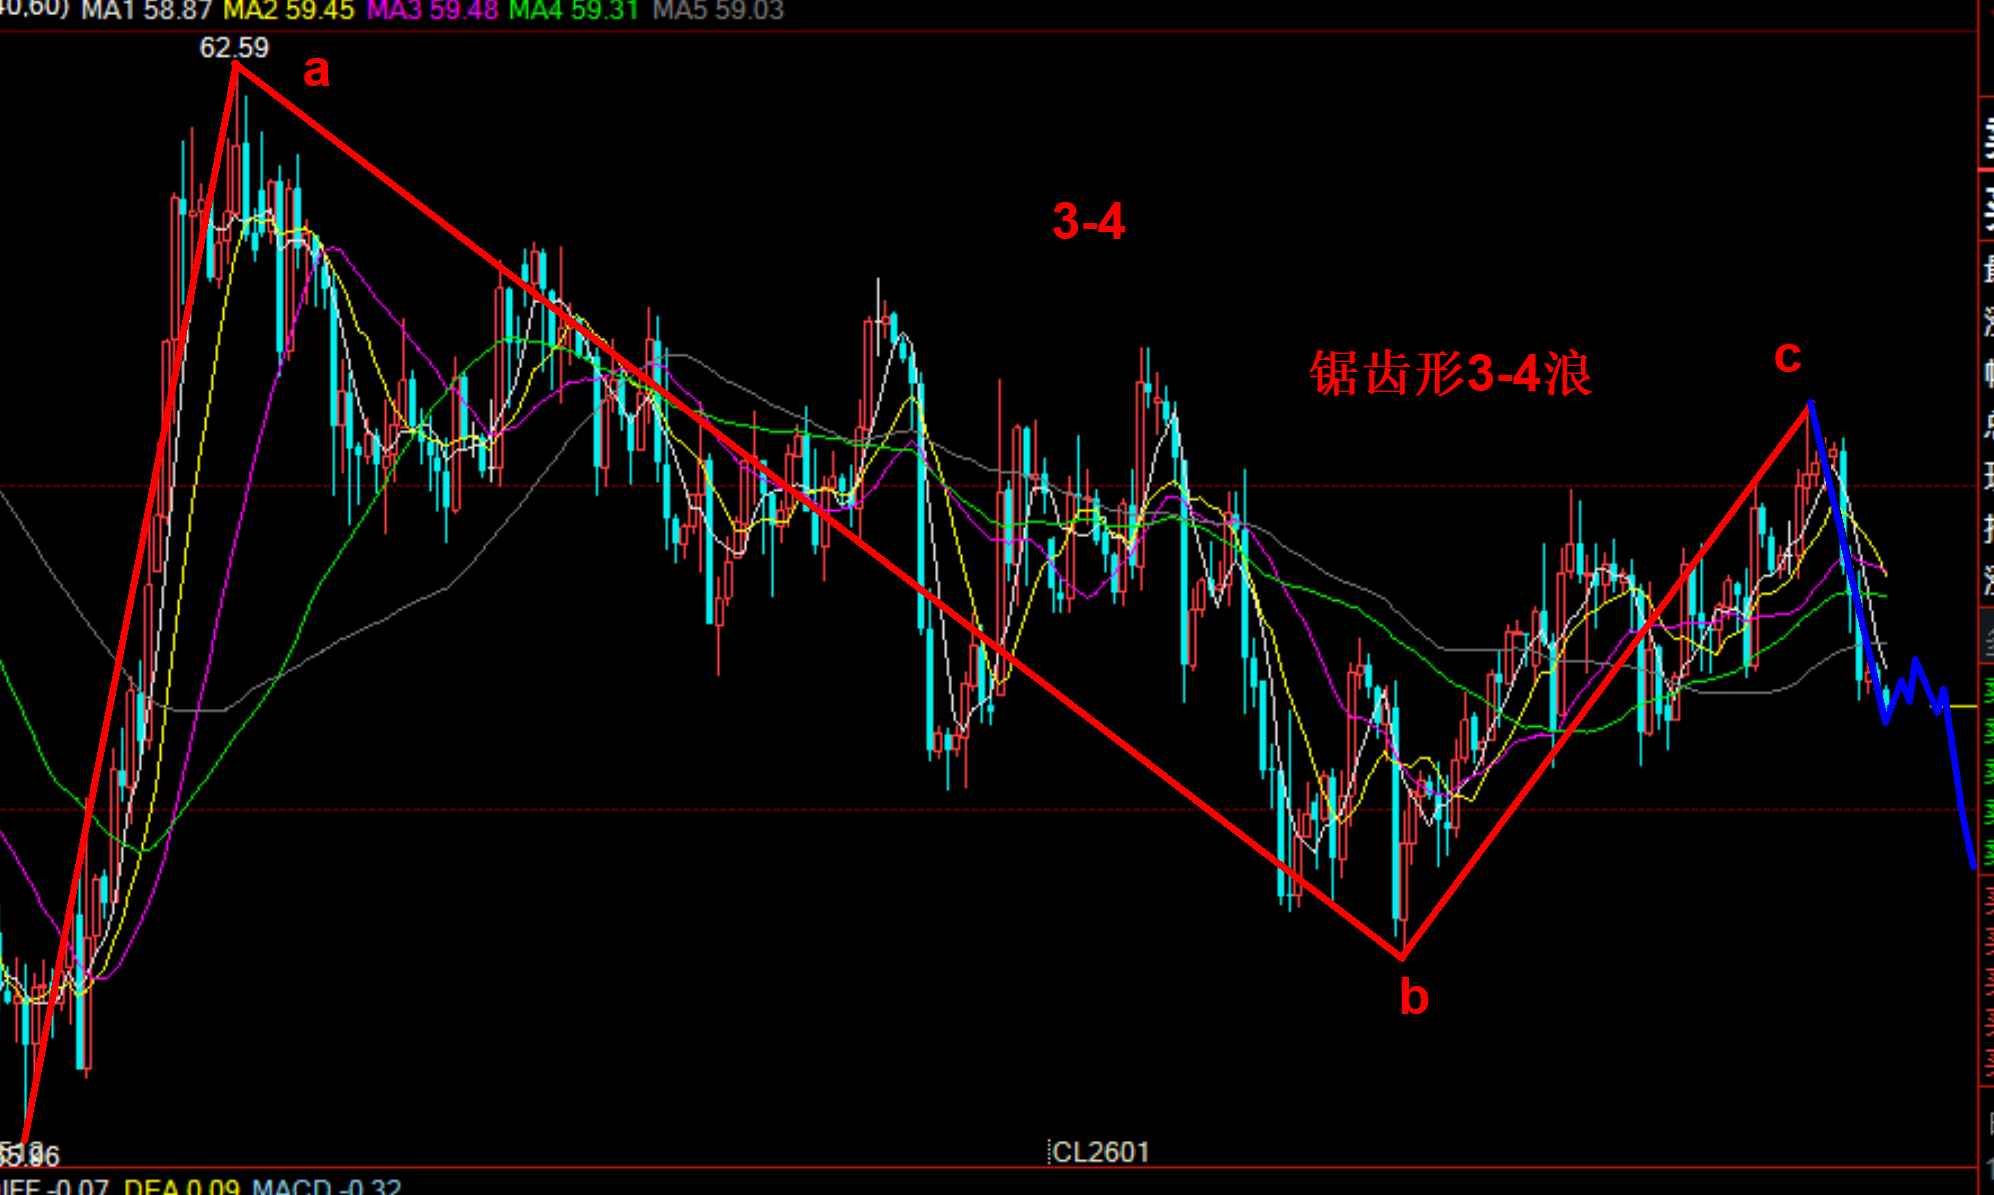
Task: Select the yellow MA2 59.45 label
Action: (288, 11)
